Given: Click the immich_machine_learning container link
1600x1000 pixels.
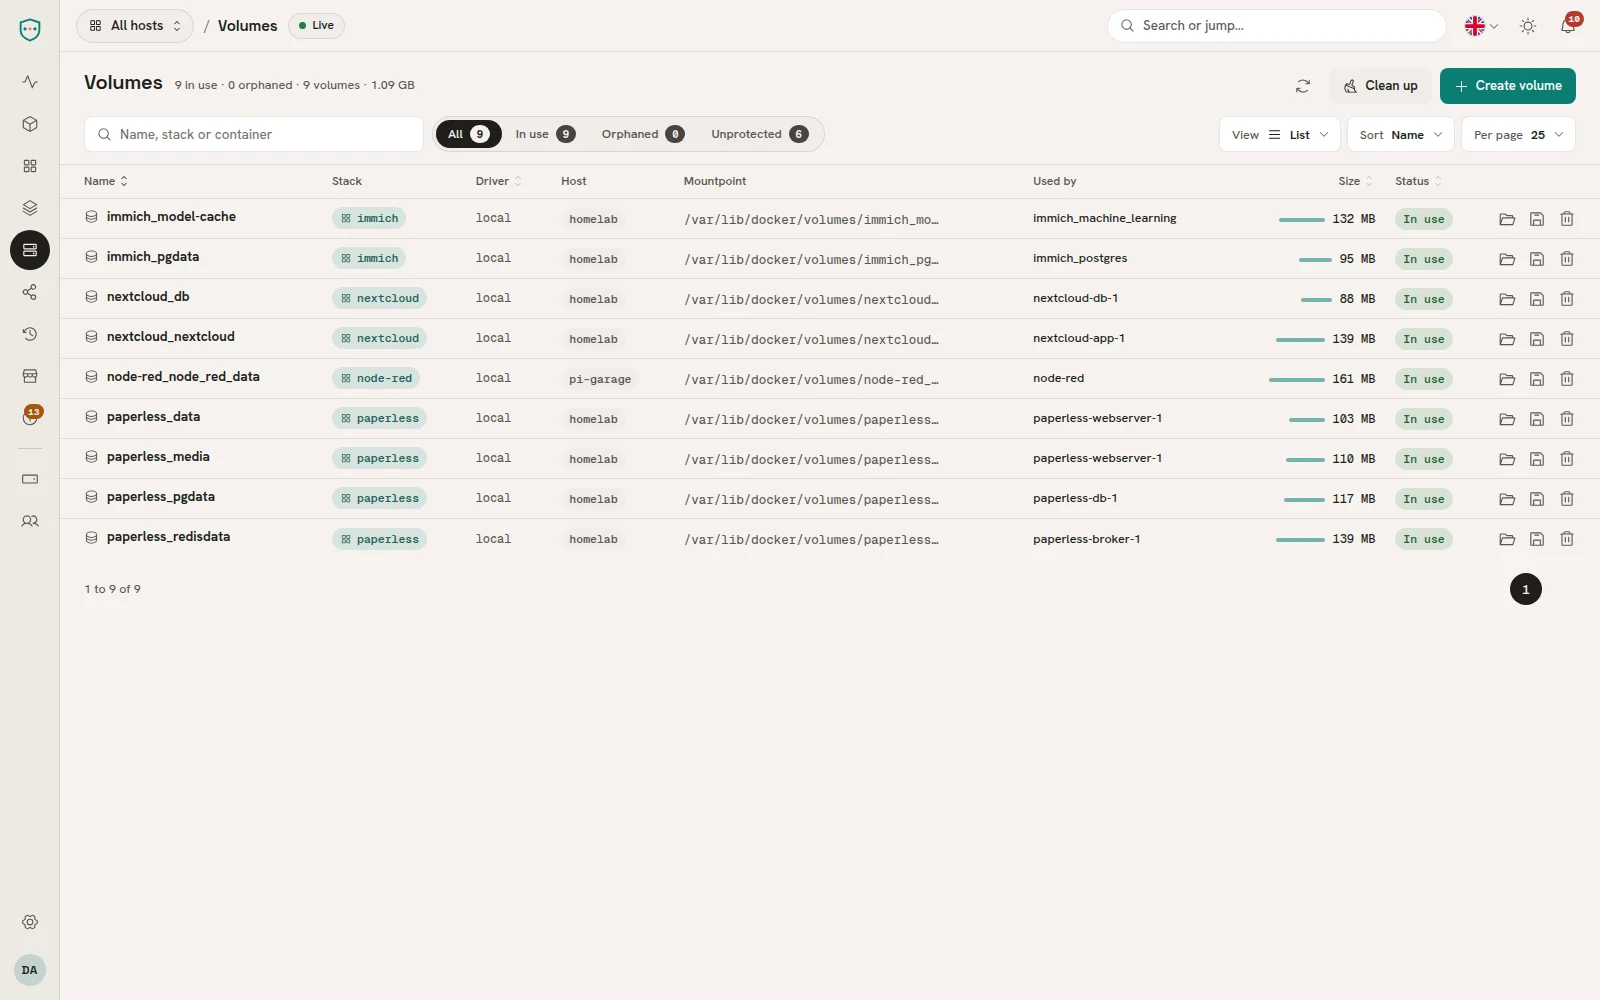Looking at the screenshot, I should pos(1104,218).
